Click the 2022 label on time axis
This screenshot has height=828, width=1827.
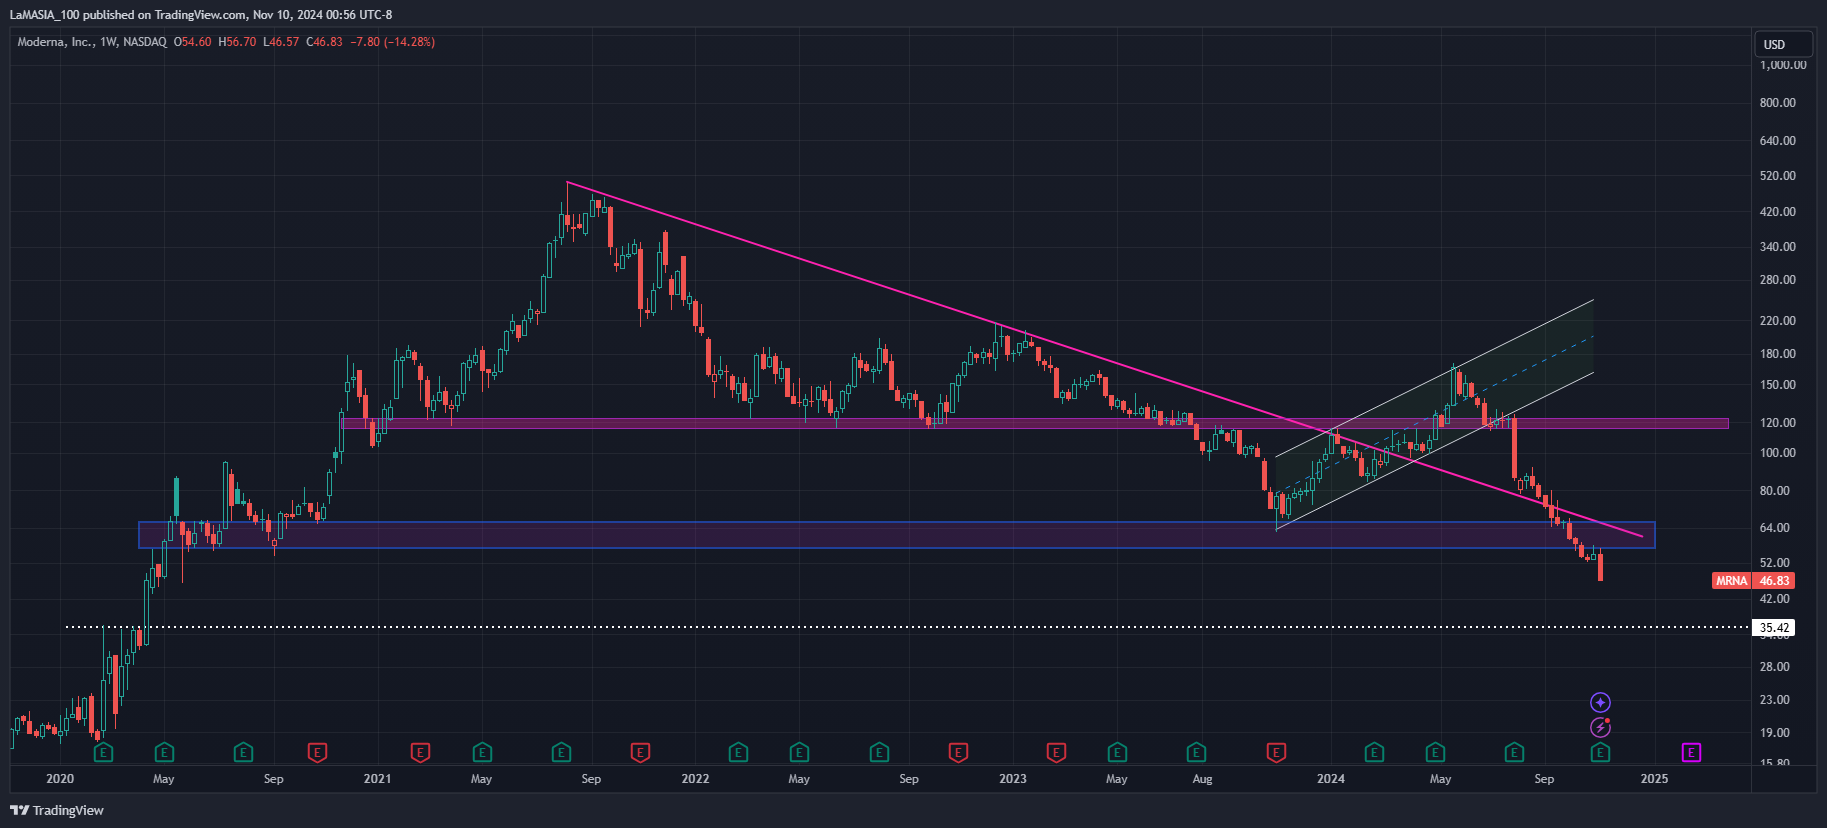(695, 779)
